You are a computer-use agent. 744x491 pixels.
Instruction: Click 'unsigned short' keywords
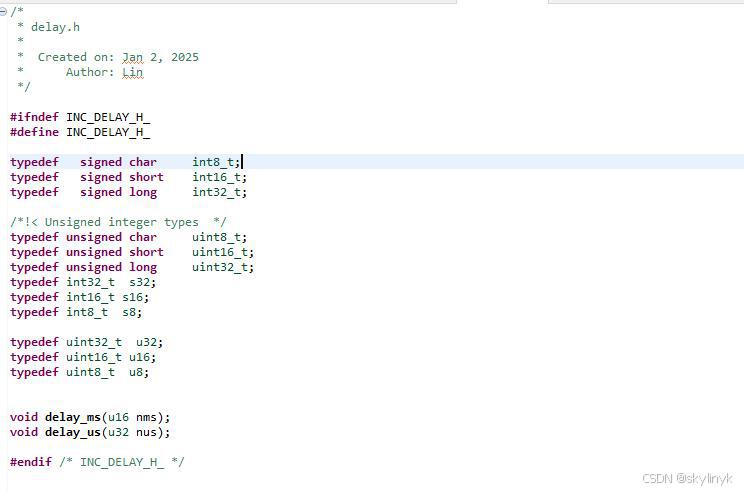point(115,252)
